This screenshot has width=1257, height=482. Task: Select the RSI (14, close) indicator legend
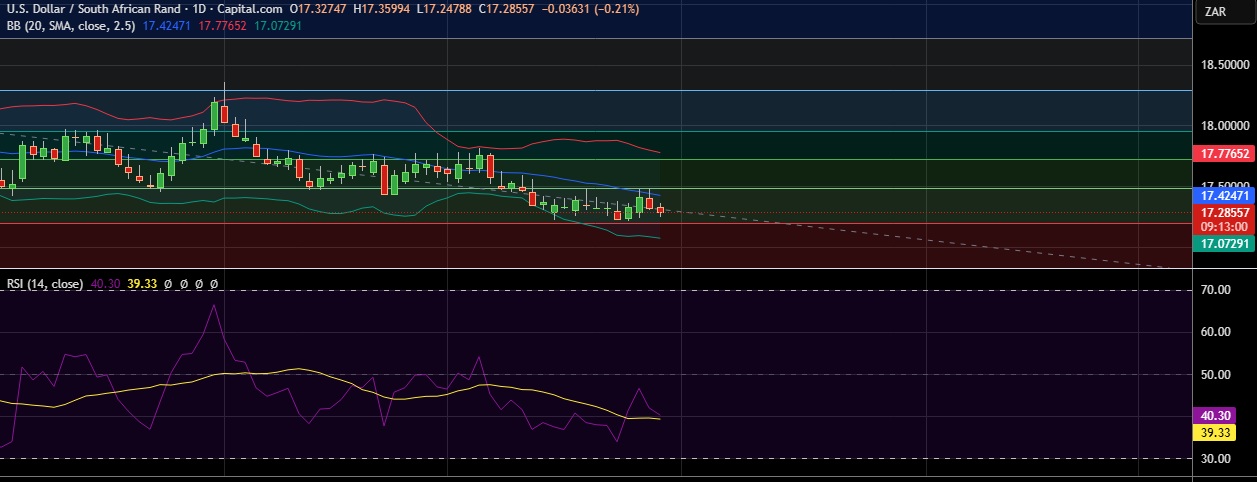click(x=45, y=284)
